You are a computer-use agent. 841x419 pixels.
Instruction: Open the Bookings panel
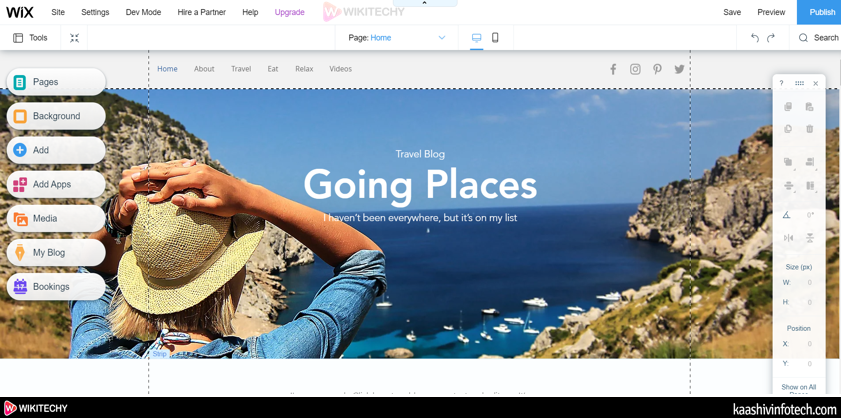tap(55, 286)
